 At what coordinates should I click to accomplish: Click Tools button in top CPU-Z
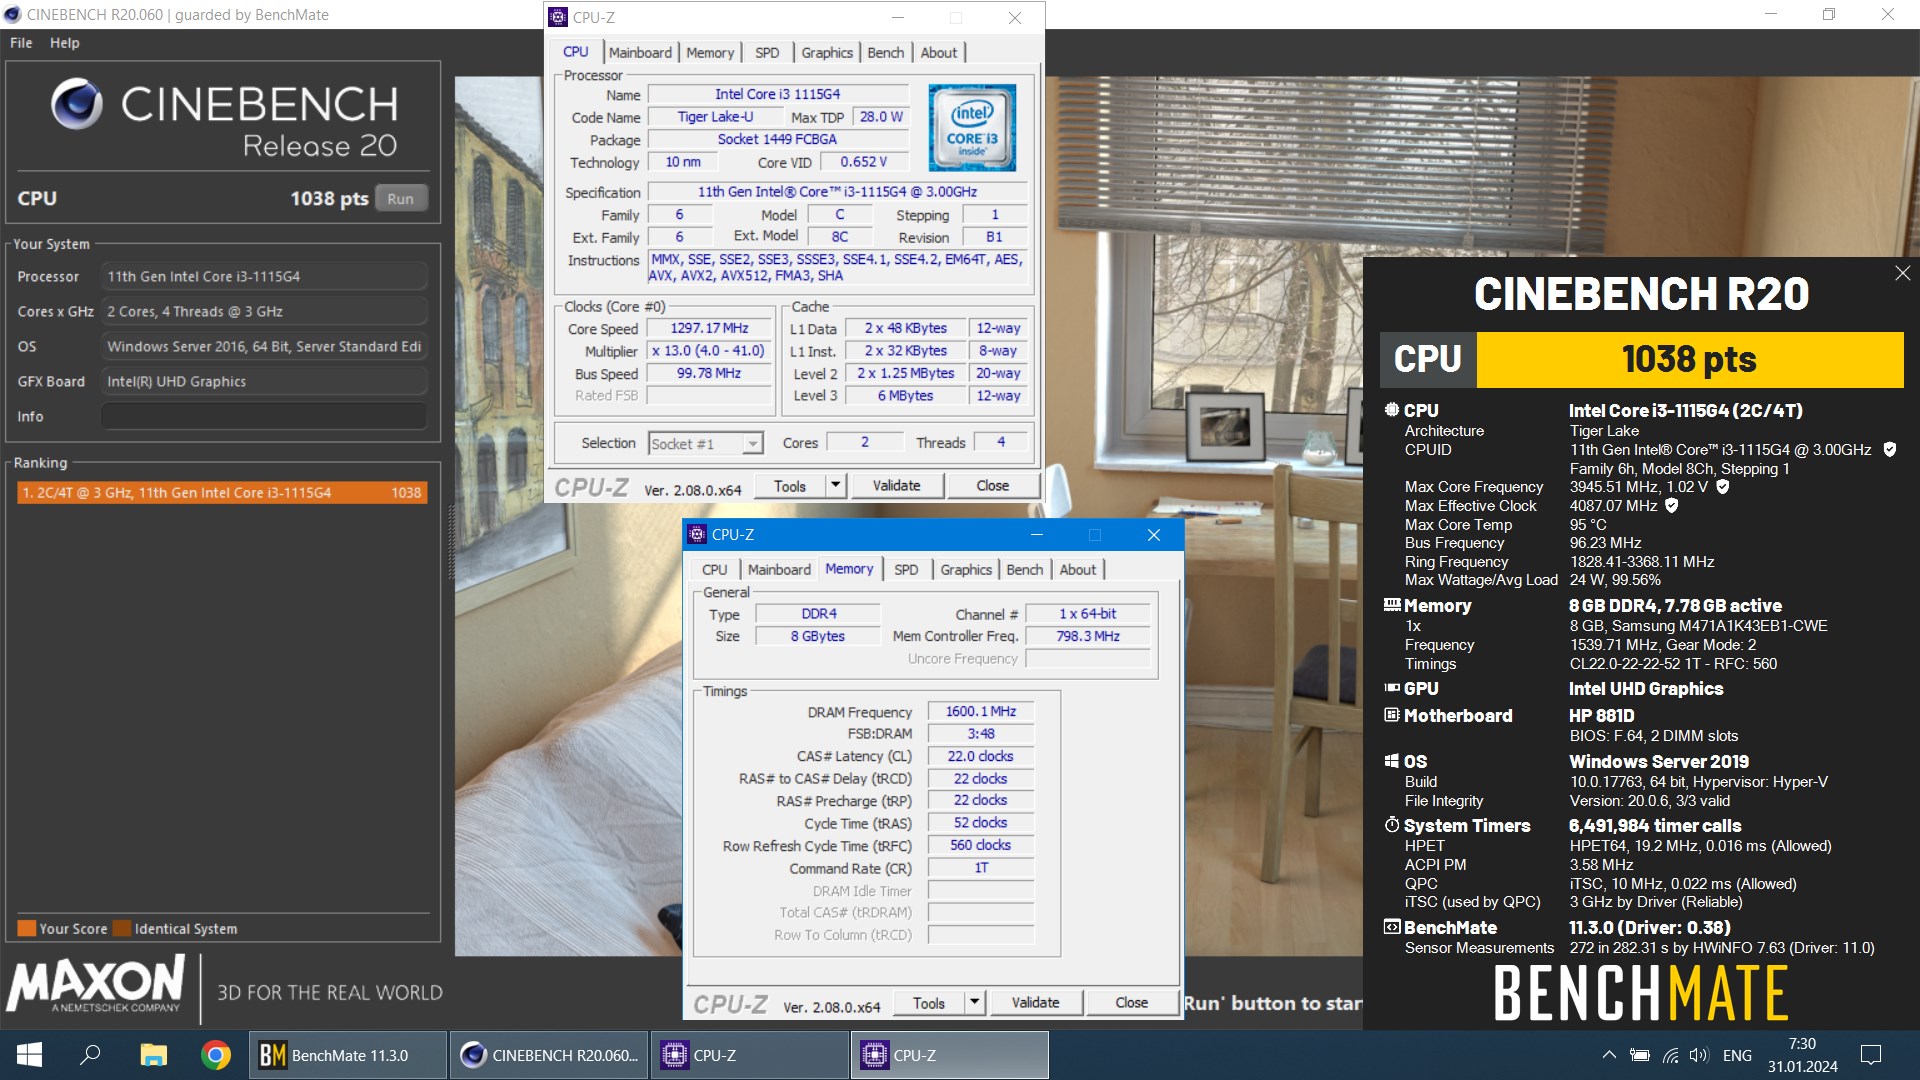[x=789, y=486]
